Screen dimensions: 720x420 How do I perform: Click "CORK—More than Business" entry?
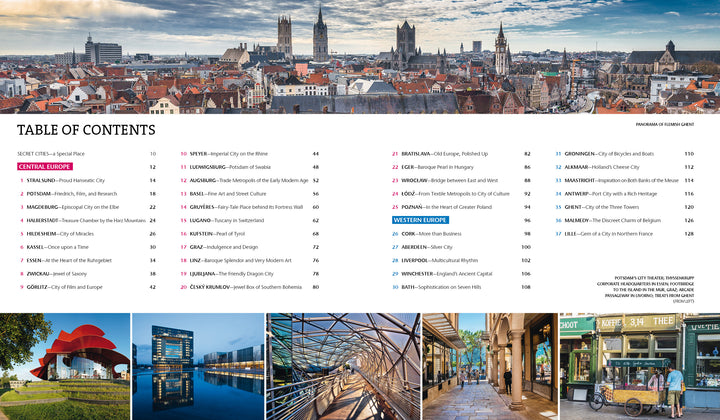431,234
